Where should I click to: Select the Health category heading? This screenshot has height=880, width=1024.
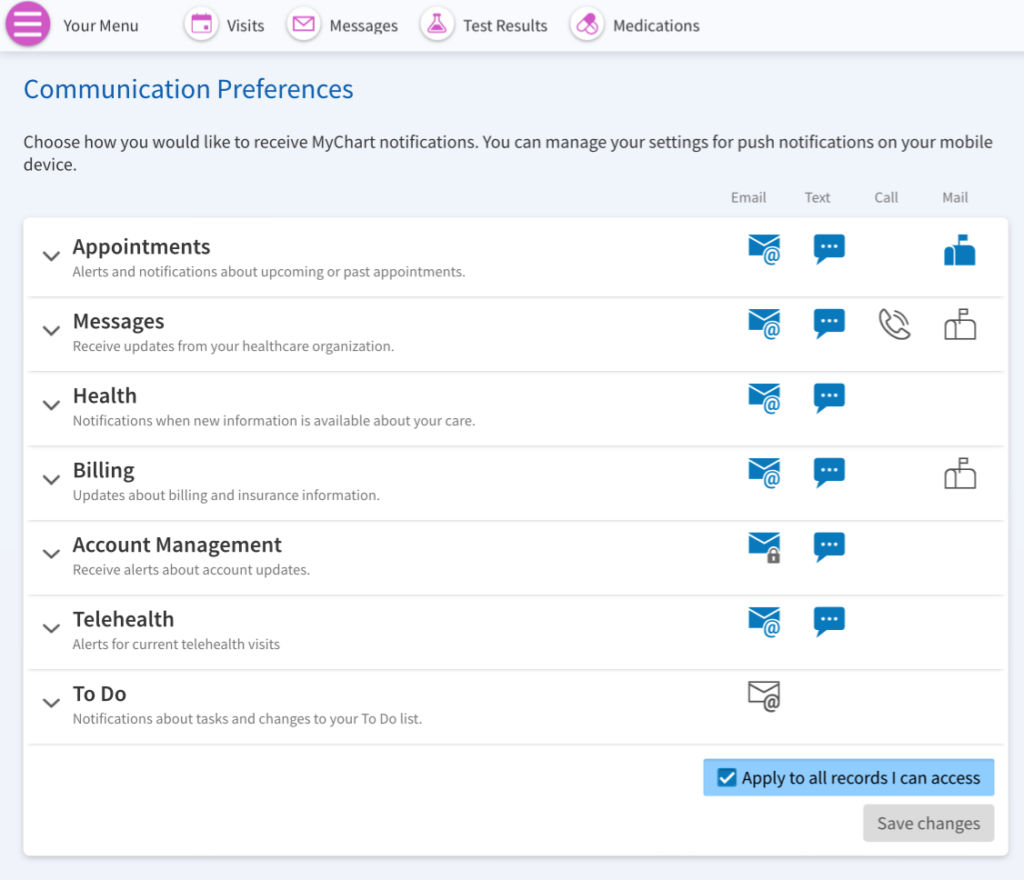click(x=104, y=396)
